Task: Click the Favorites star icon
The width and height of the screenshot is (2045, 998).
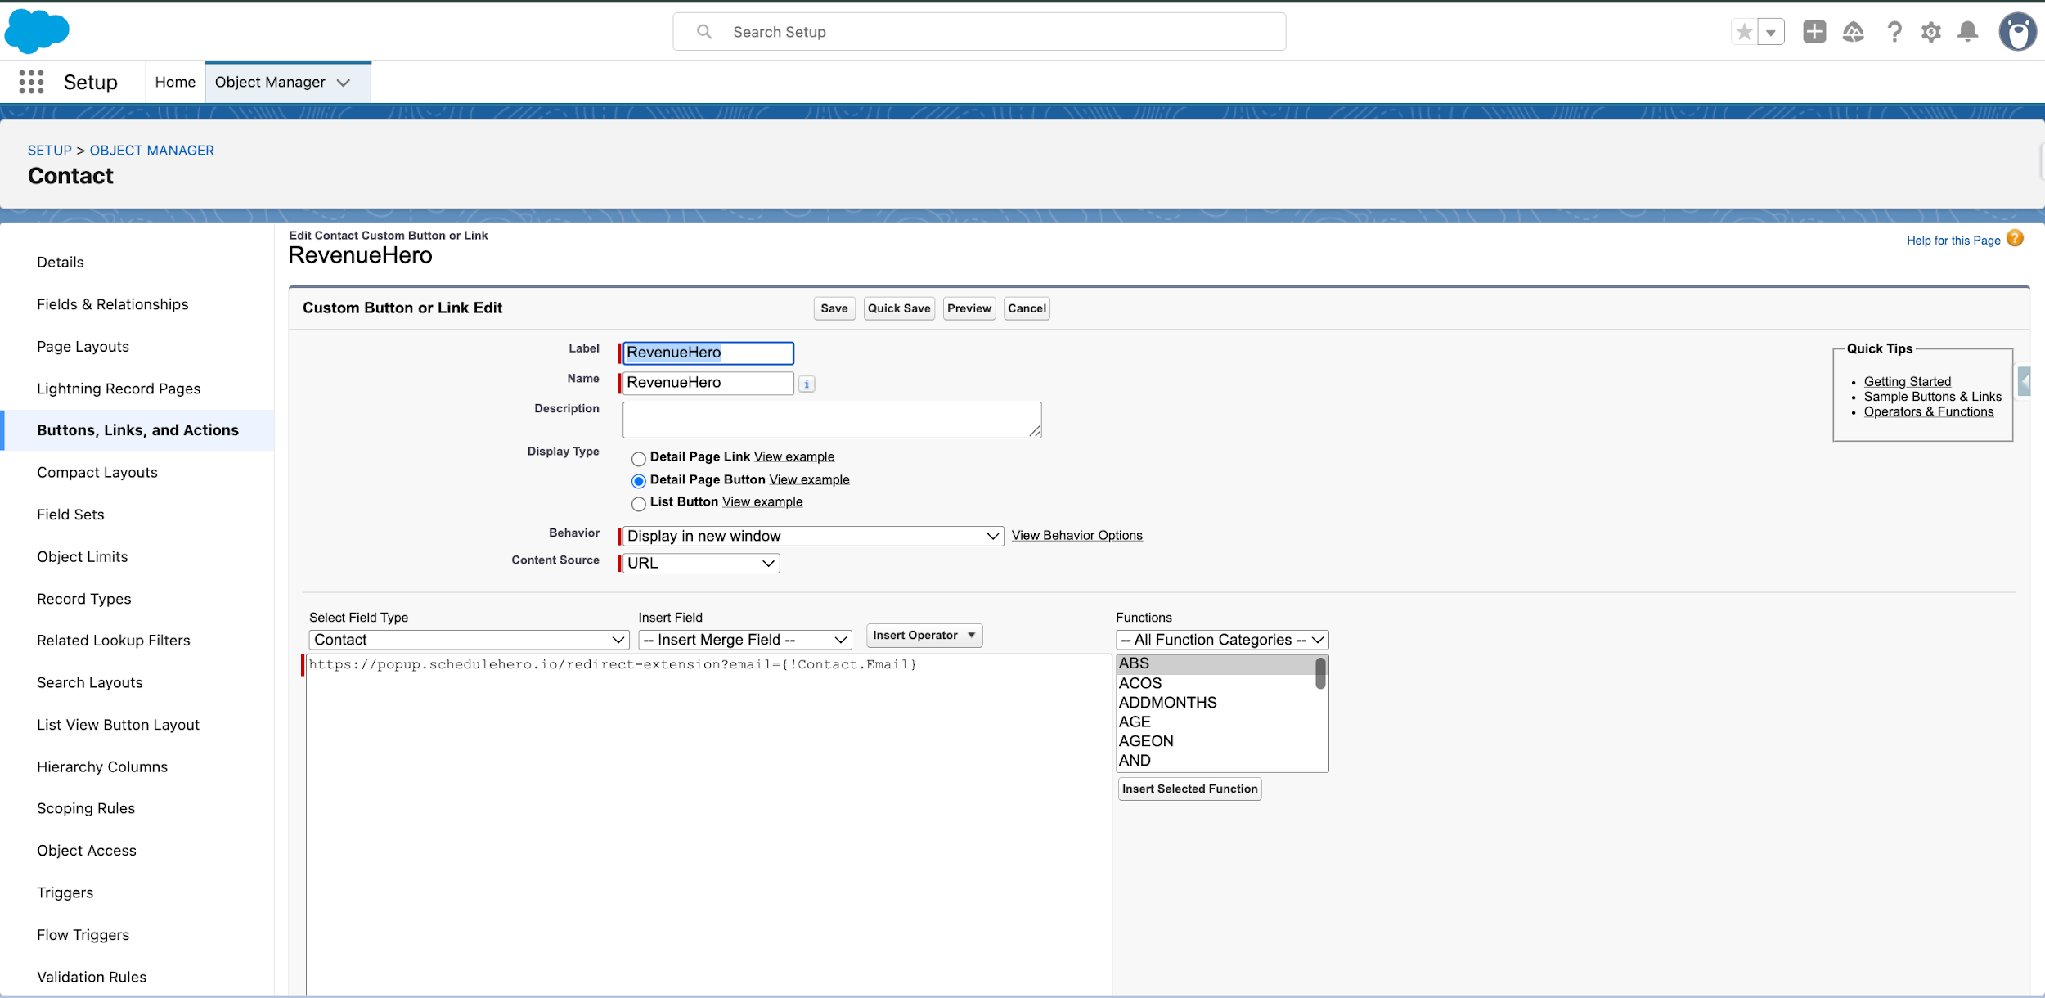Action: pos(1744,32)
